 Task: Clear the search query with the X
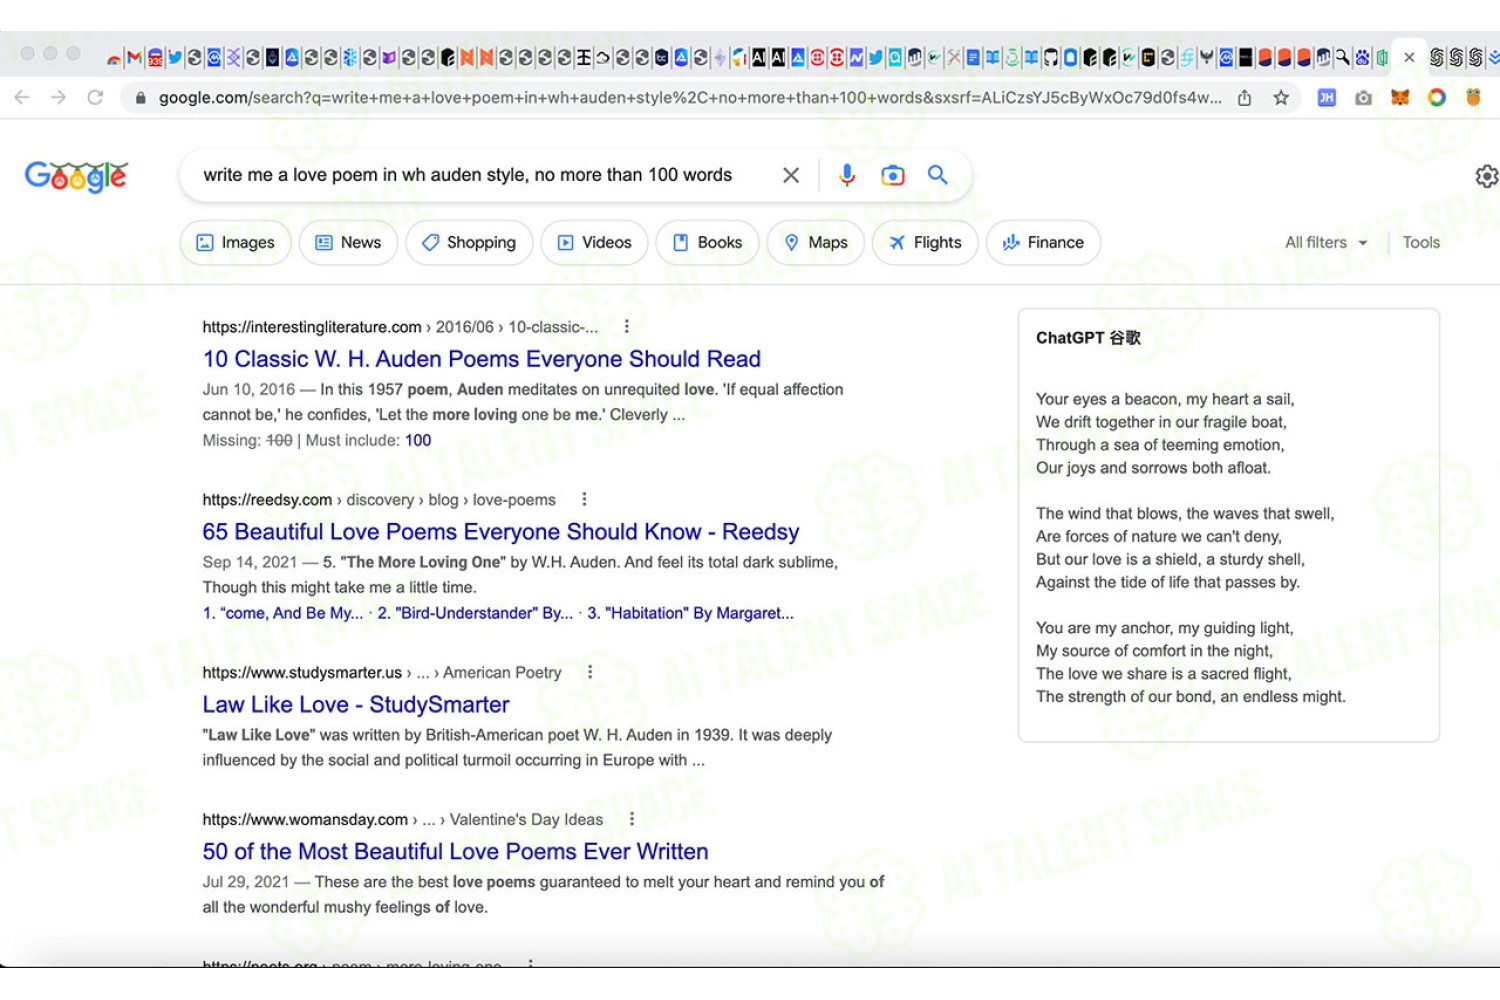791,175
